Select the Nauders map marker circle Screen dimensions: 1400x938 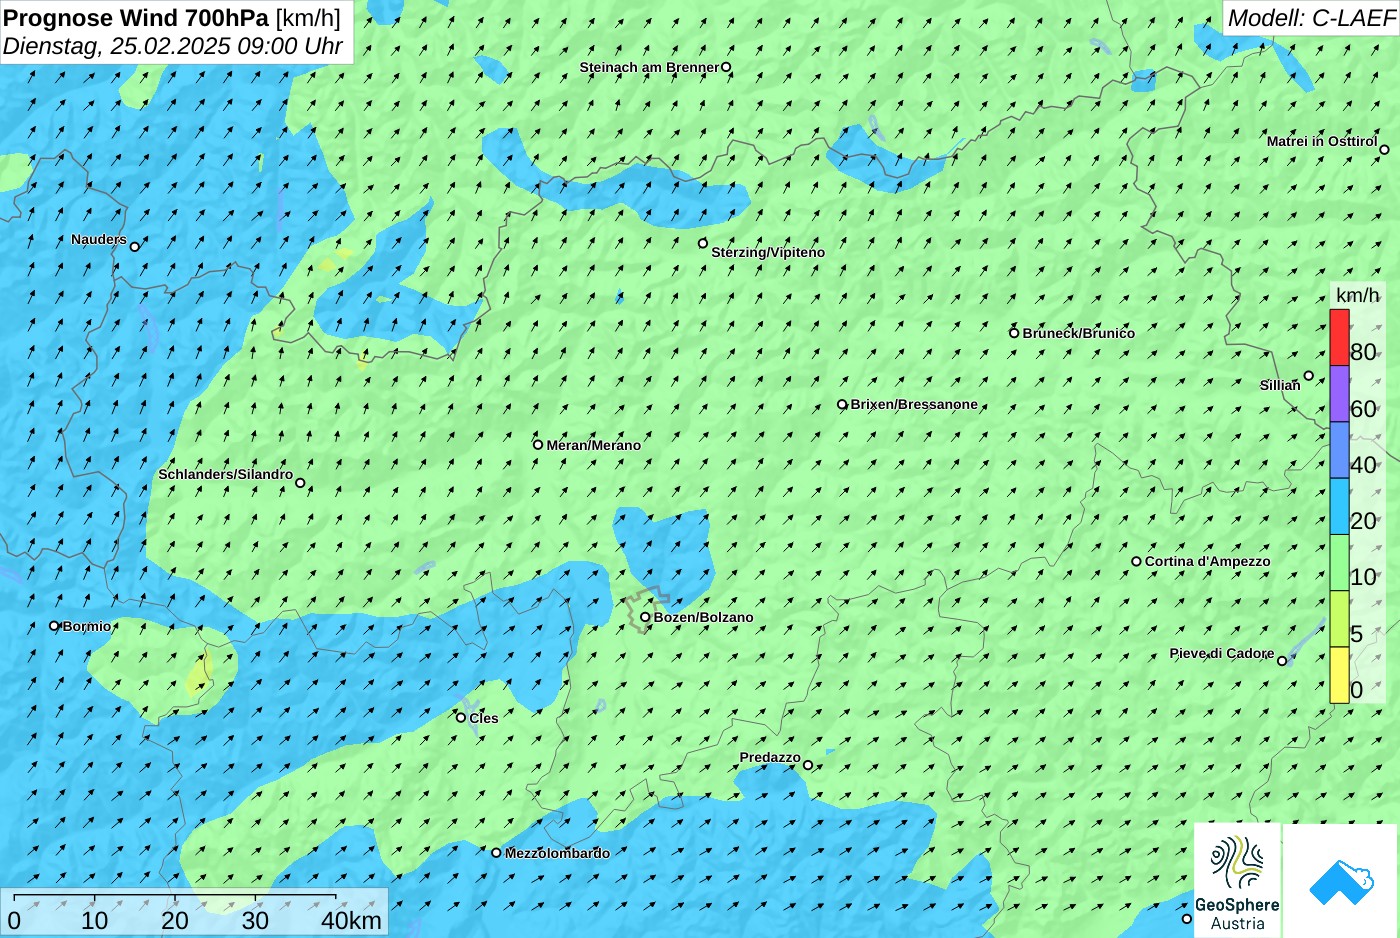pos(135,246)
